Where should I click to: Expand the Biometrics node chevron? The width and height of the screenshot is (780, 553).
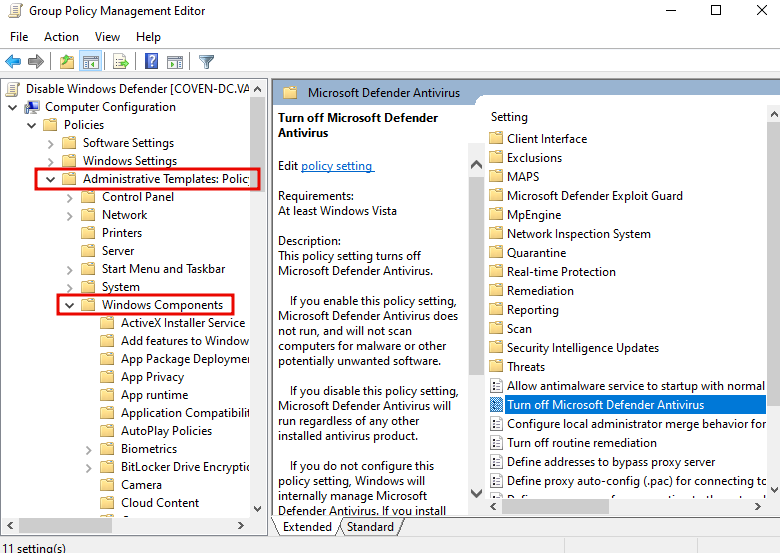pos(89,450)
